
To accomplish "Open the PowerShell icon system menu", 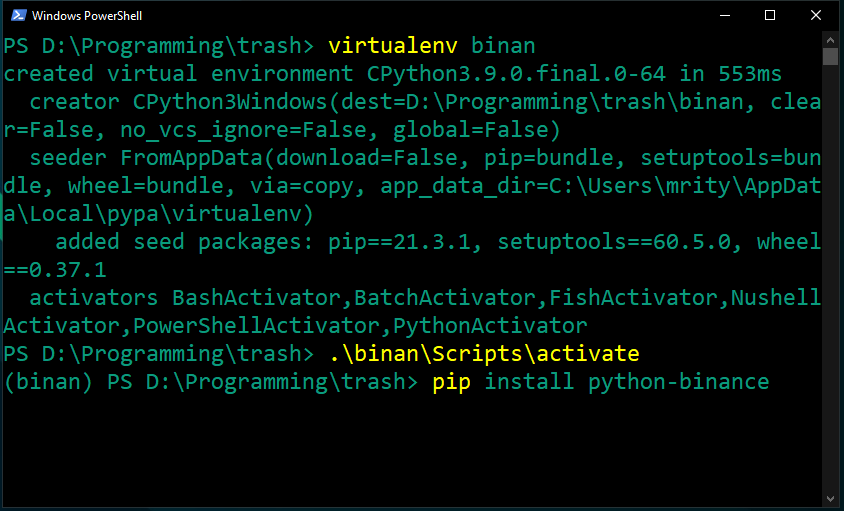I will pos(19,15).
